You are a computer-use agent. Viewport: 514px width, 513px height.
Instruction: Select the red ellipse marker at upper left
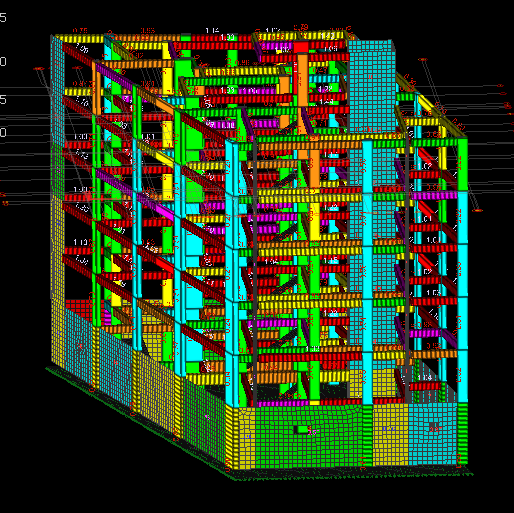coord(39,68)
